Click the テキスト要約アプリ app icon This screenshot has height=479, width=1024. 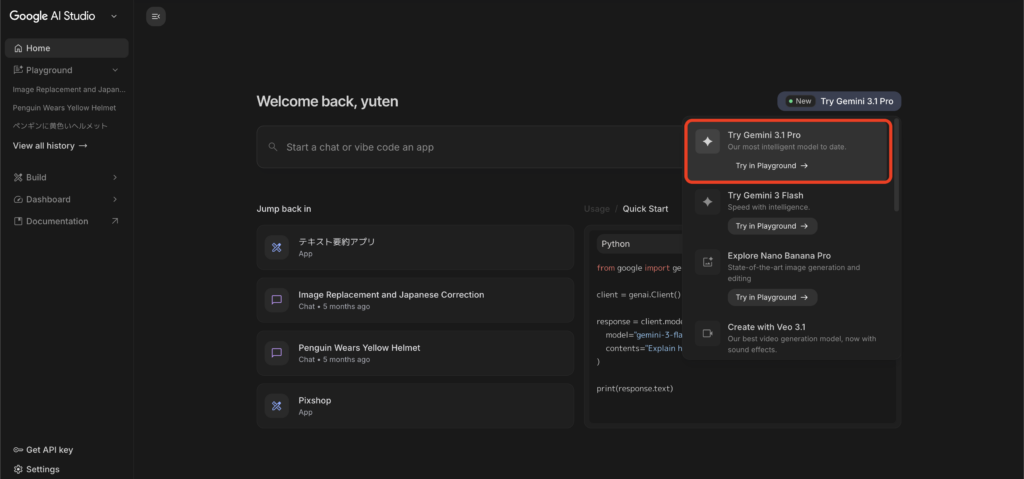(277, 247)
